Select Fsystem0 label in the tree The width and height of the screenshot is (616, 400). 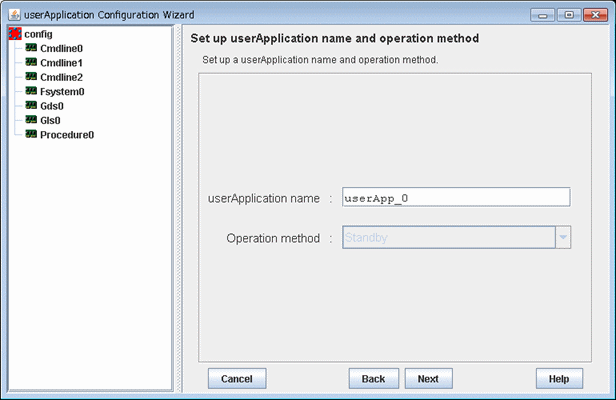point(62,92)
